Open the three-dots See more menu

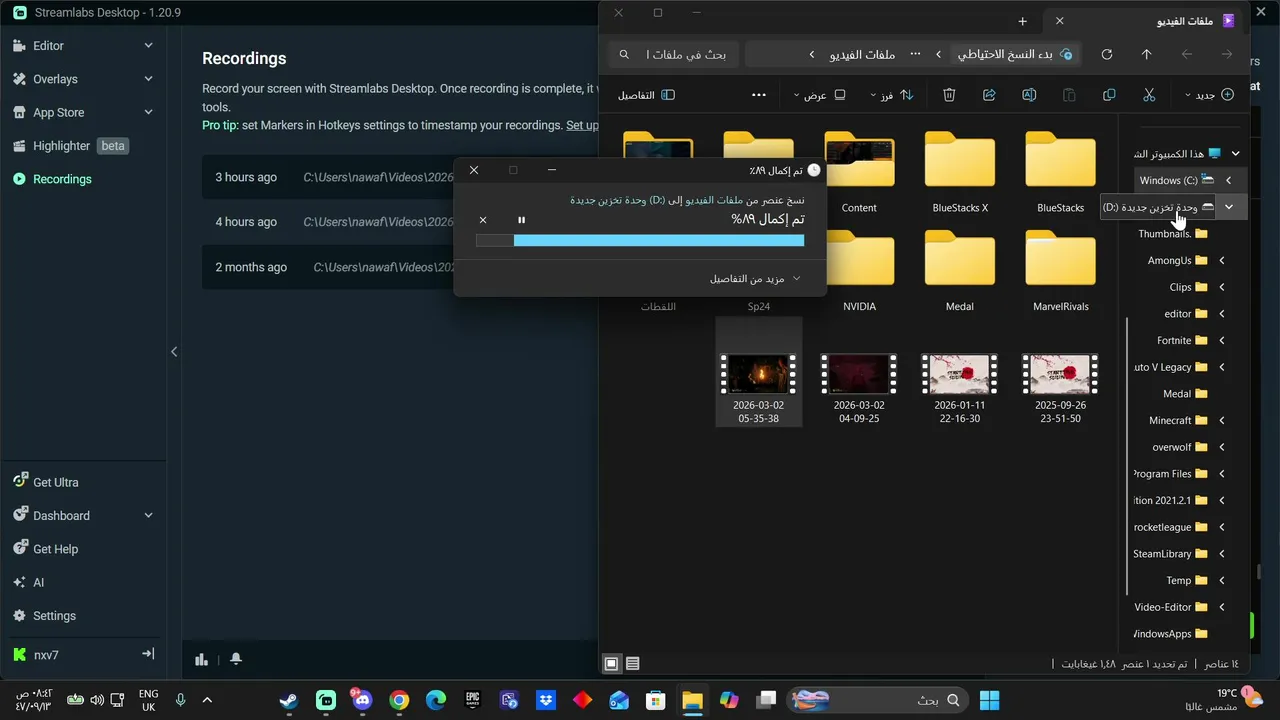pos(759,95)
